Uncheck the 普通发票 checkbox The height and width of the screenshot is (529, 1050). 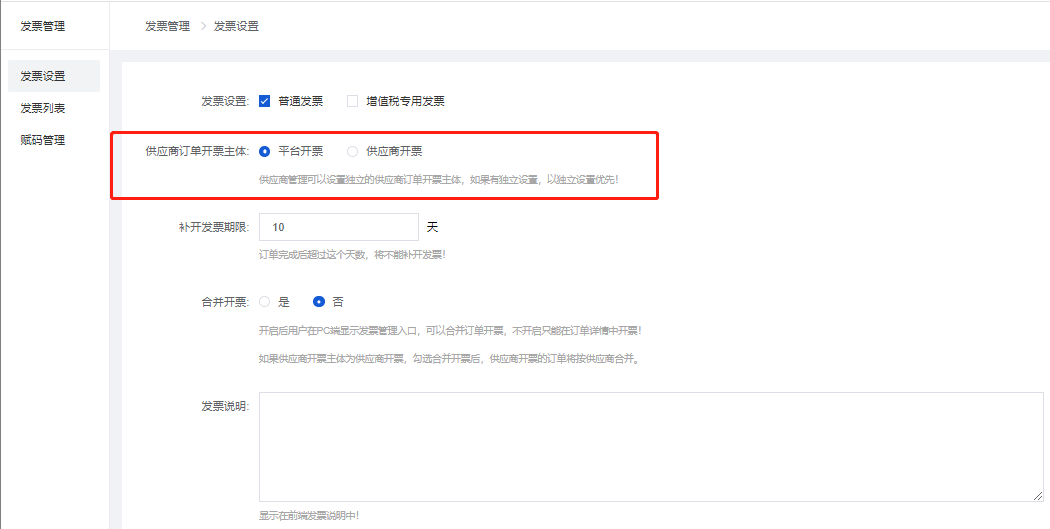coord(265,101)
